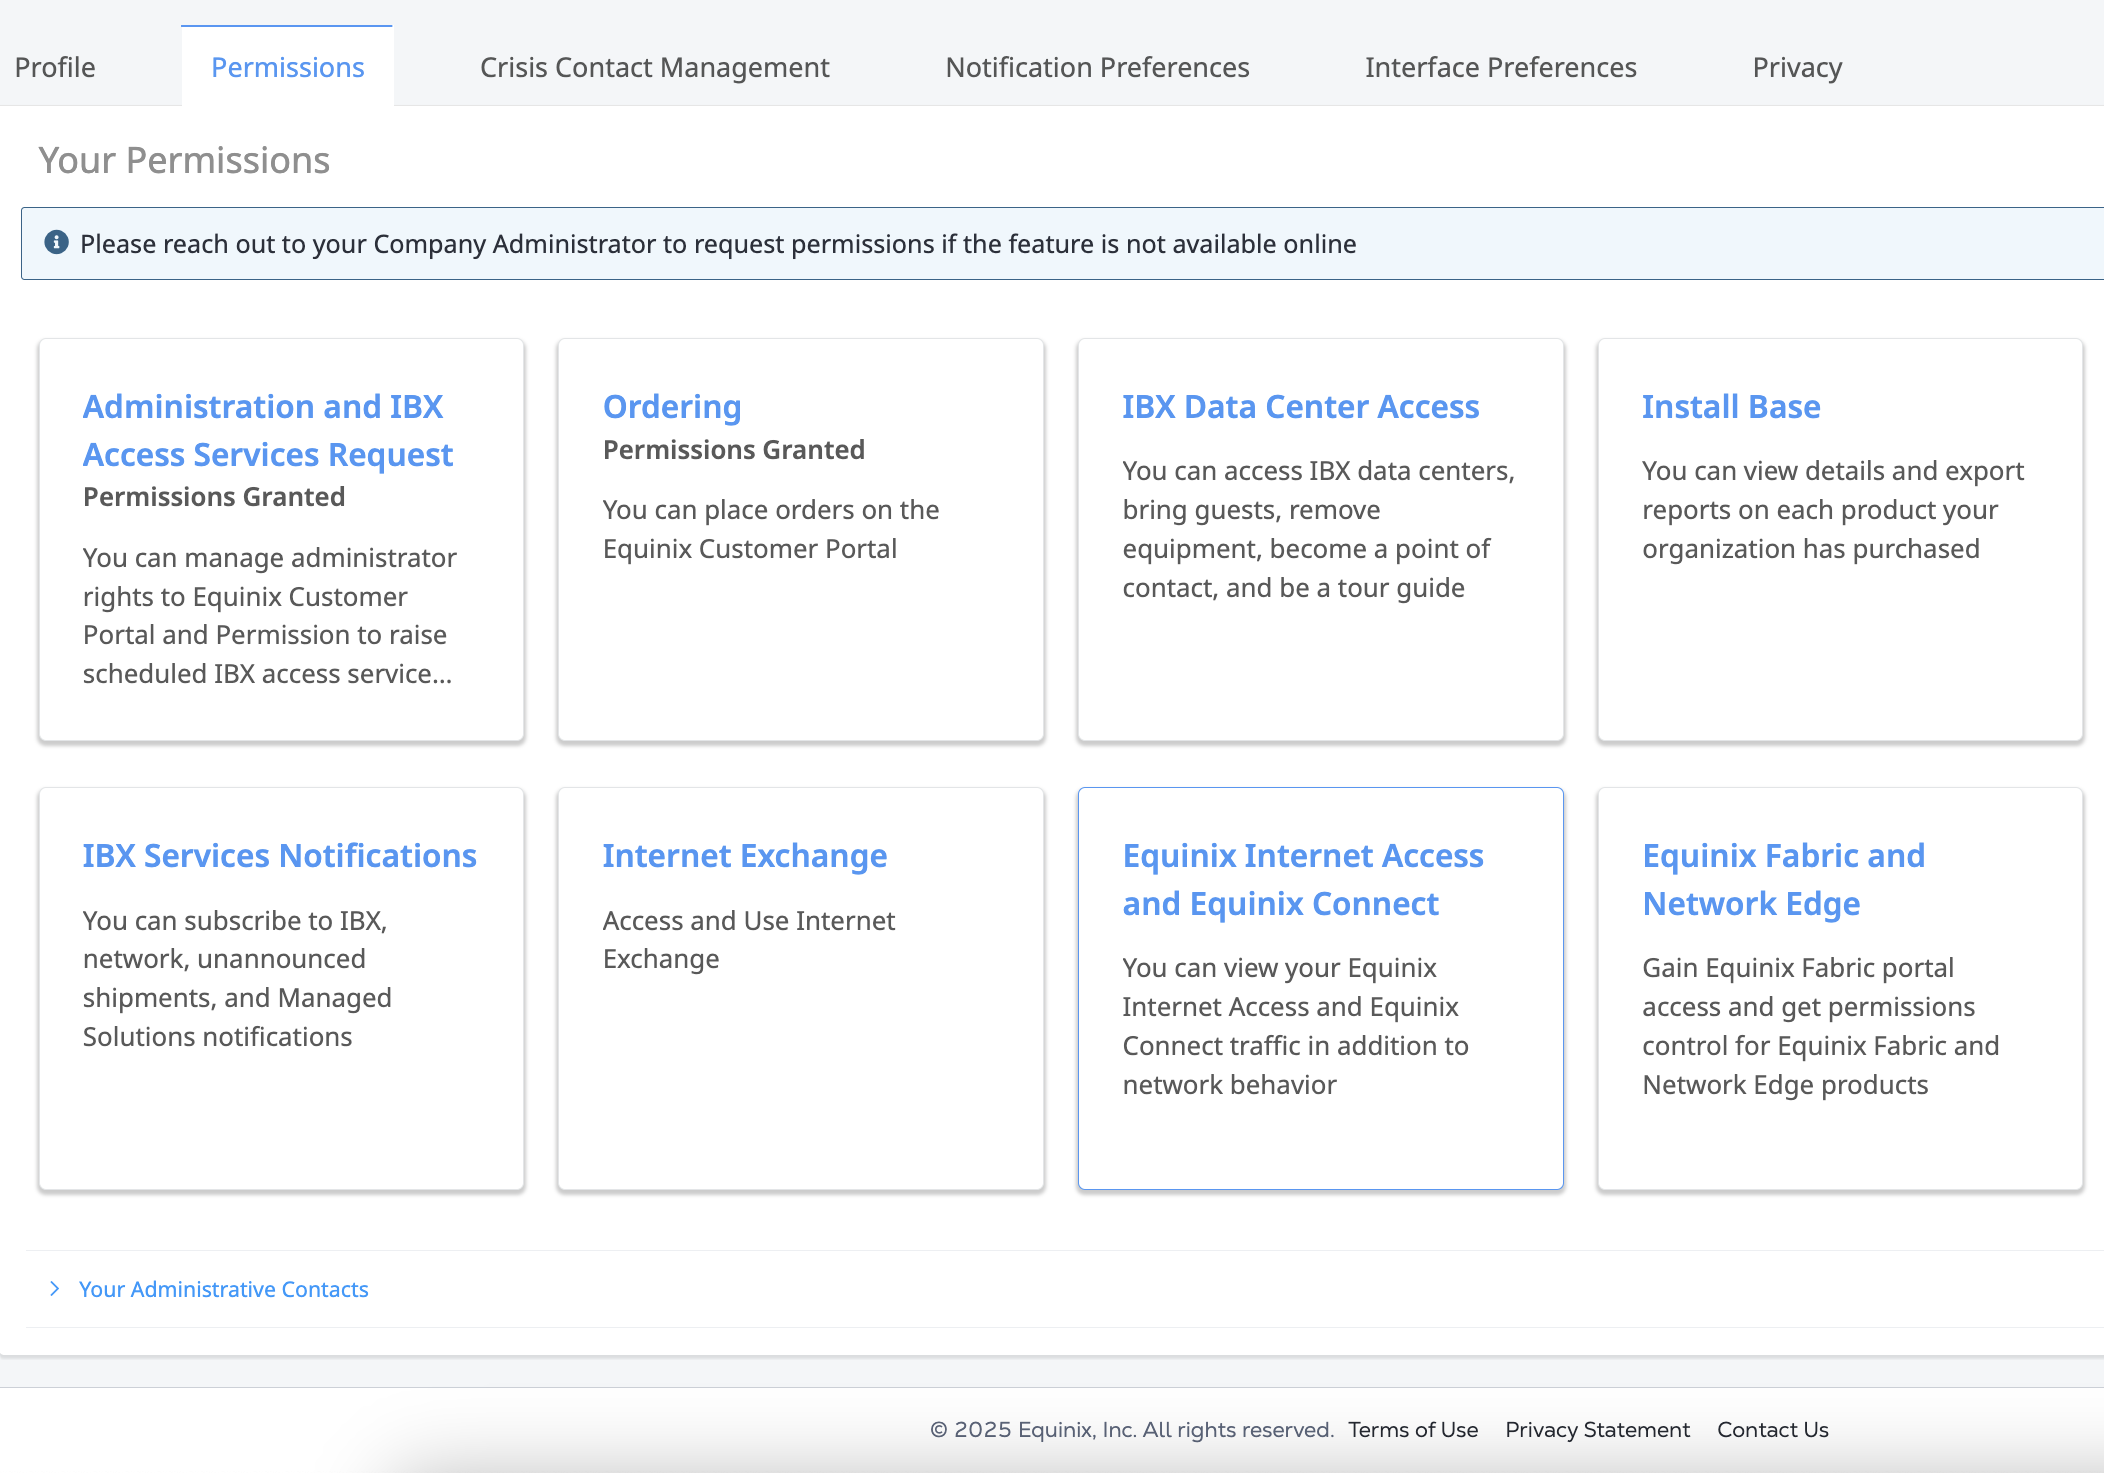Screen dimensions: 2104x1473
Task: Open IBX Data Center Access permission
Action: pos(1300,406)
